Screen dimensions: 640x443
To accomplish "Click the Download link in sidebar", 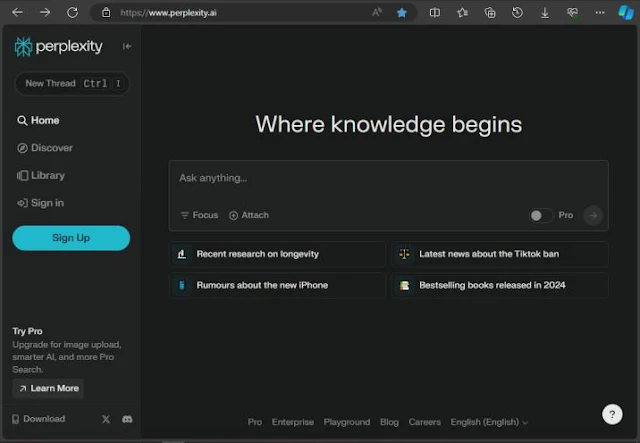I will point(39,419).
